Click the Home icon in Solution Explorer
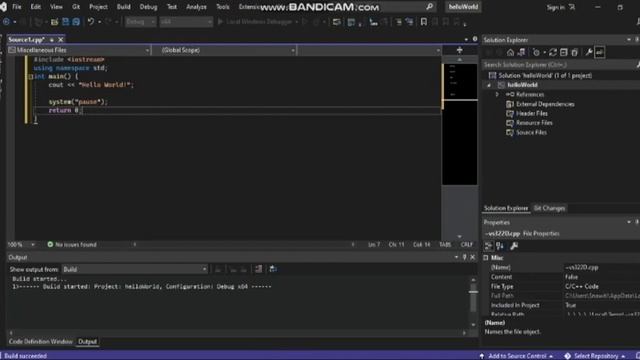 tap(510, 52)
